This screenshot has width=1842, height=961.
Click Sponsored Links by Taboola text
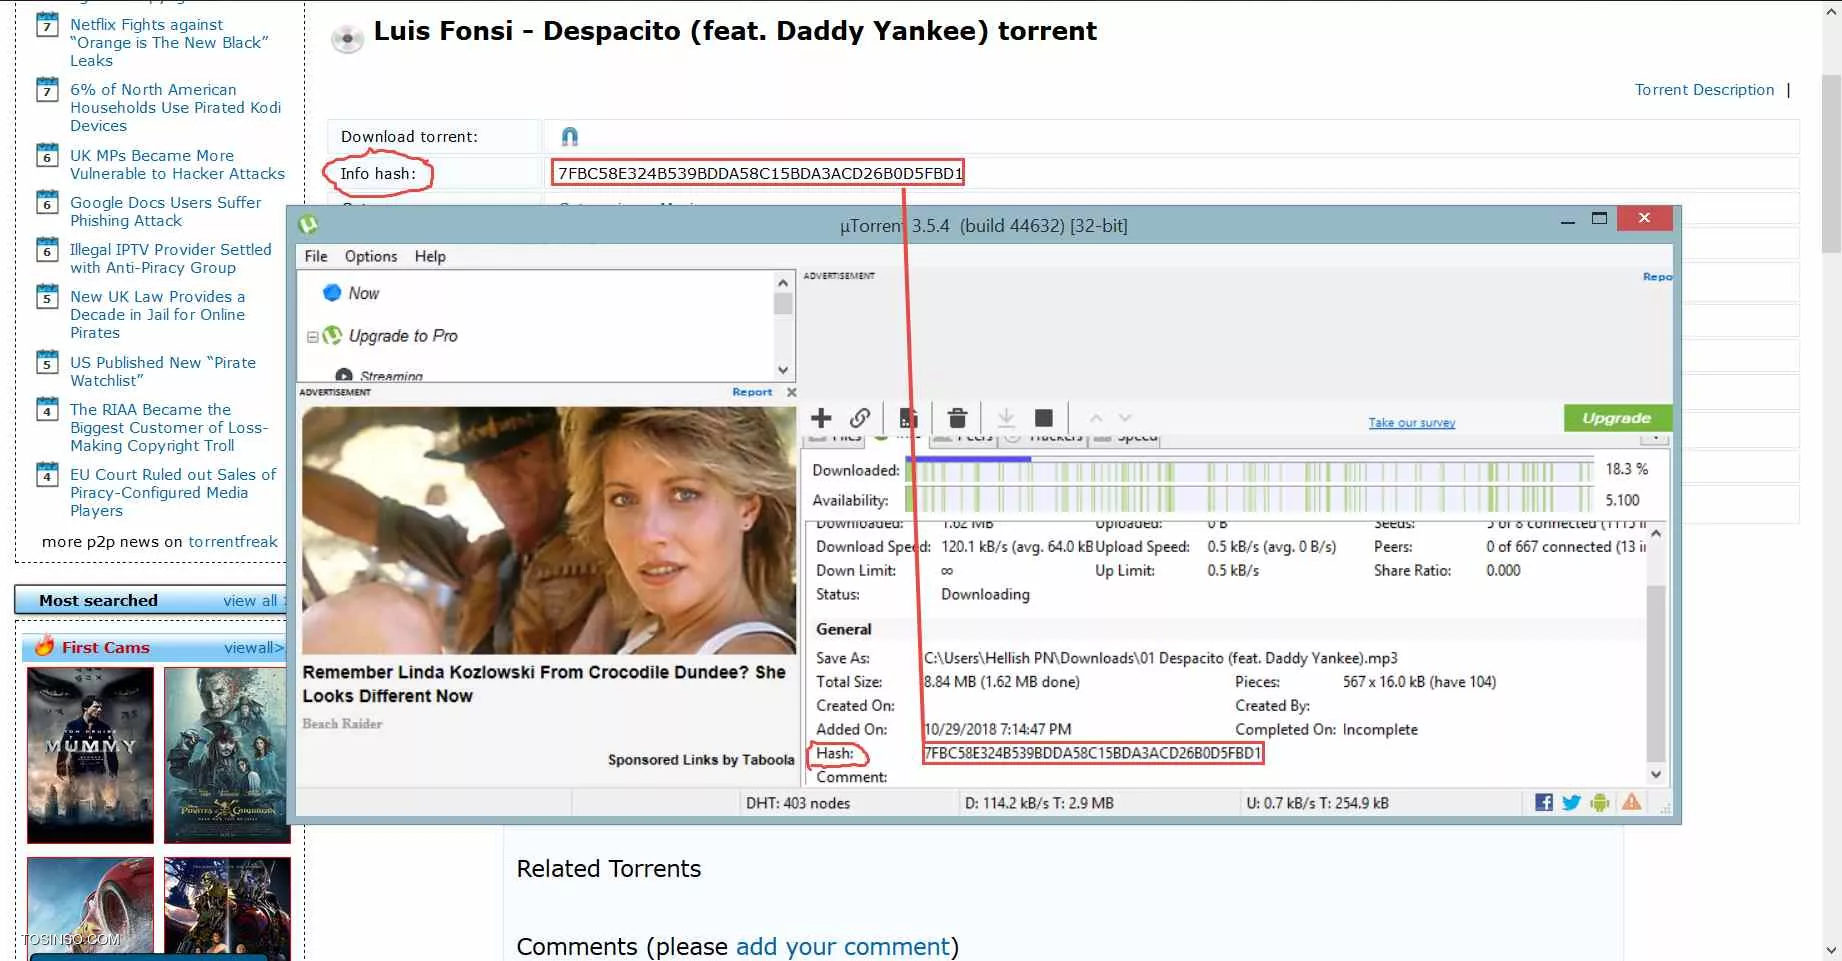point(701,760)
